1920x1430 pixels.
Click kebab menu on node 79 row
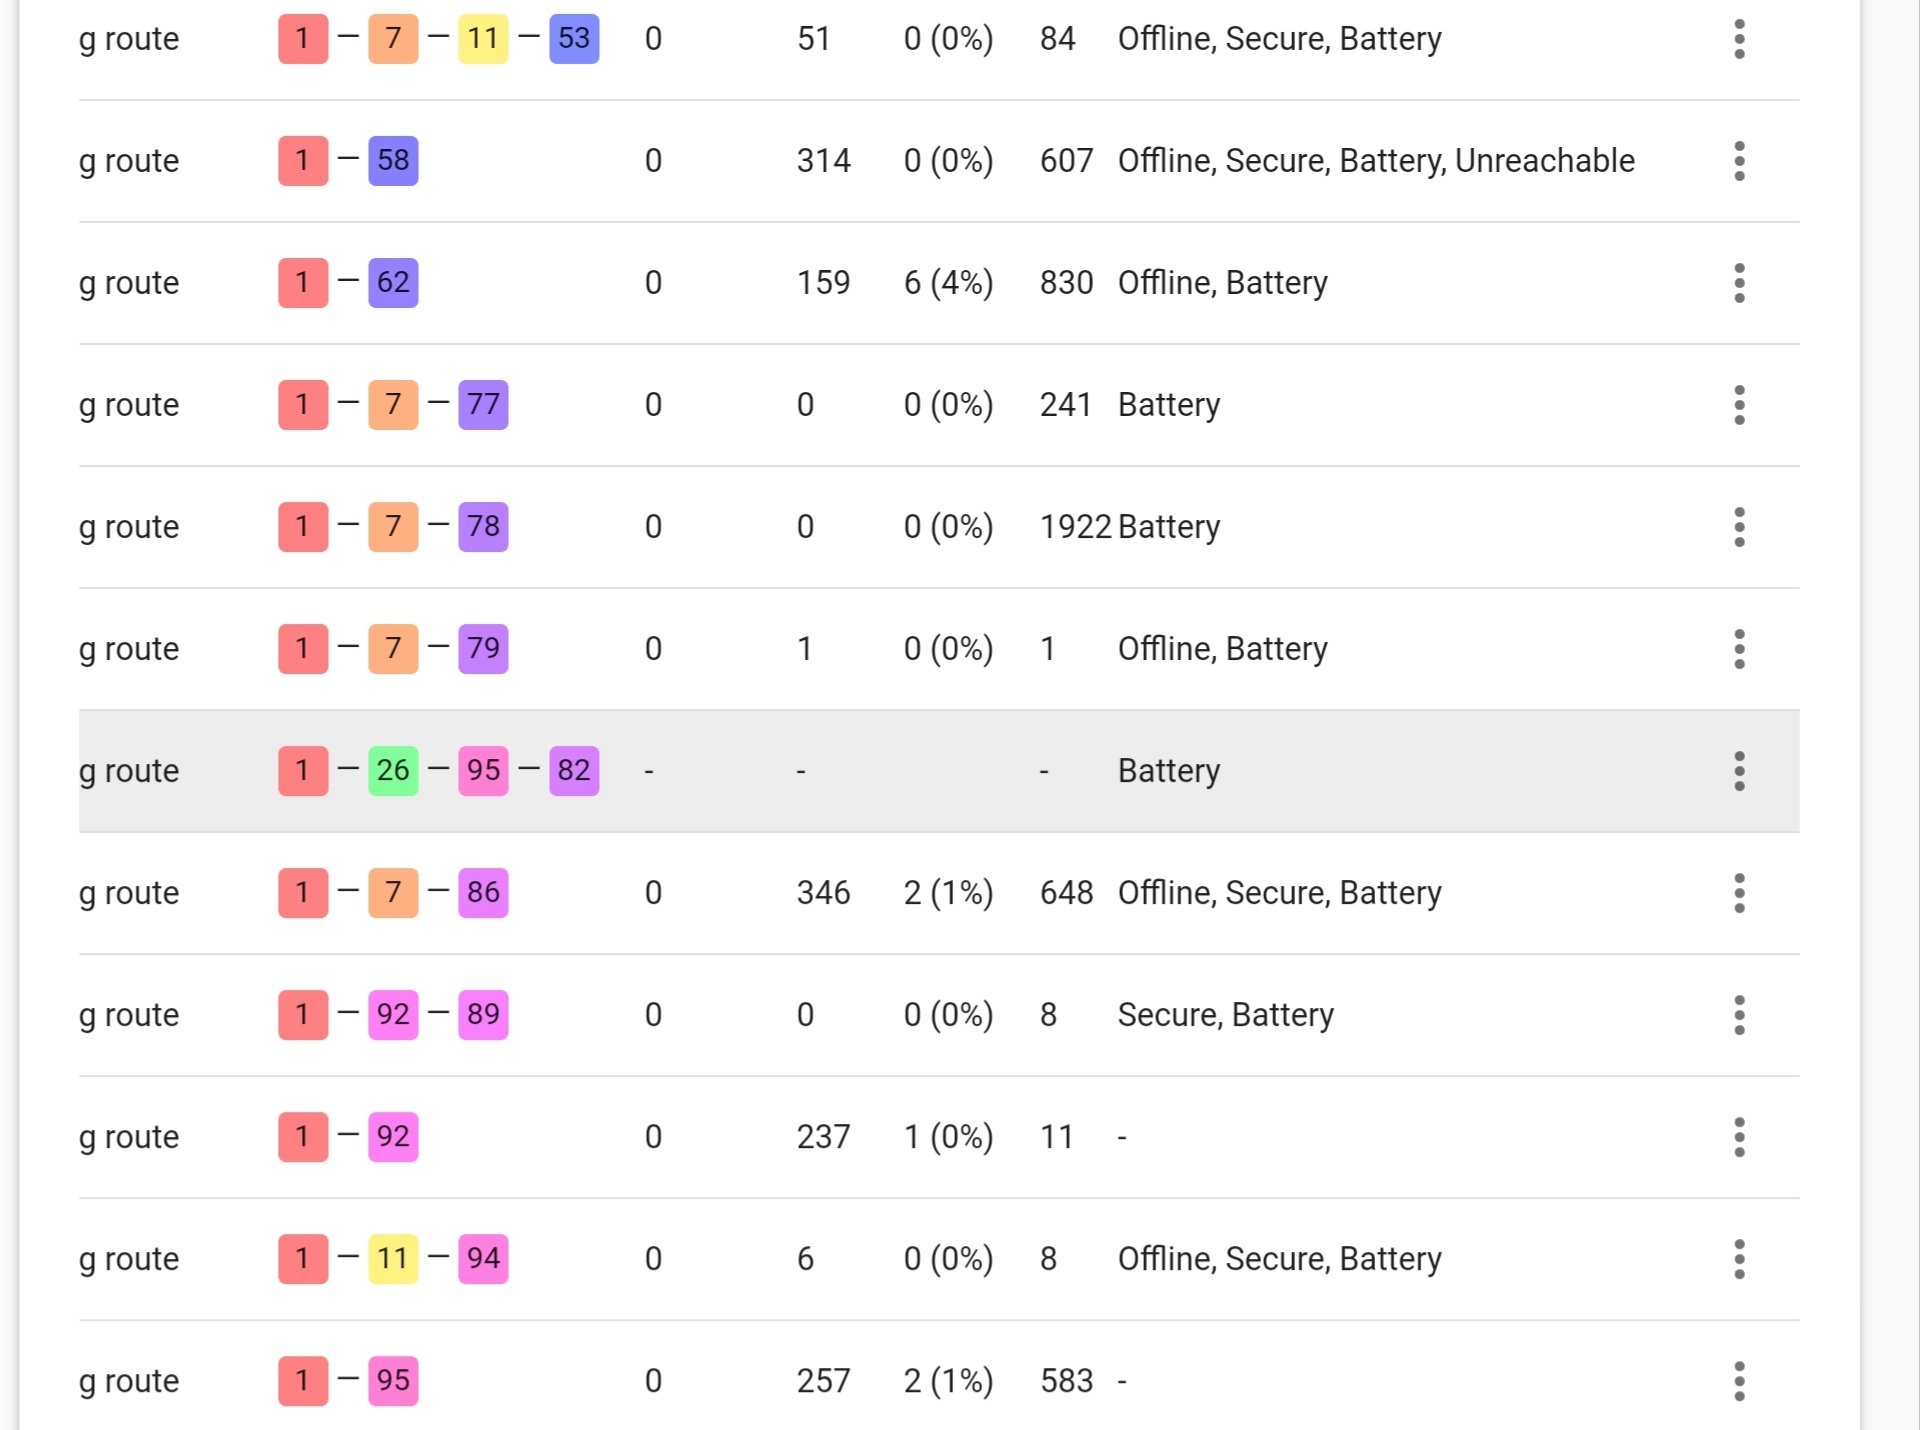tap(1739, 649)
